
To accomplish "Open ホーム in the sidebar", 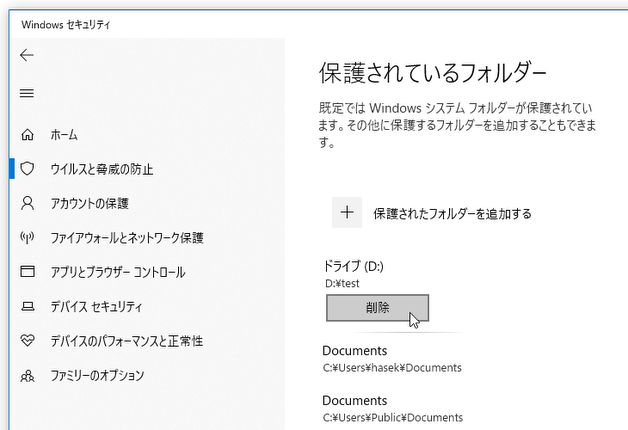I will pyautogui.click(x=64, y=135).
